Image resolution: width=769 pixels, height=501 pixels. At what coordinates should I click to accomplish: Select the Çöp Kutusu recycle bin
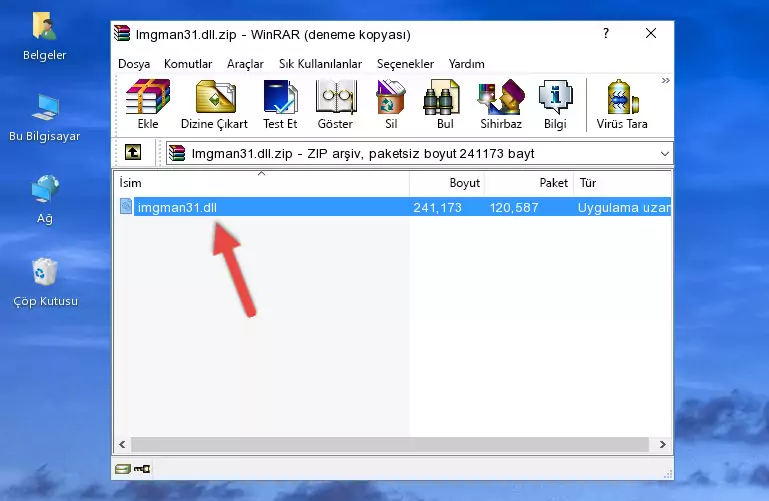[x=45, y=282]
